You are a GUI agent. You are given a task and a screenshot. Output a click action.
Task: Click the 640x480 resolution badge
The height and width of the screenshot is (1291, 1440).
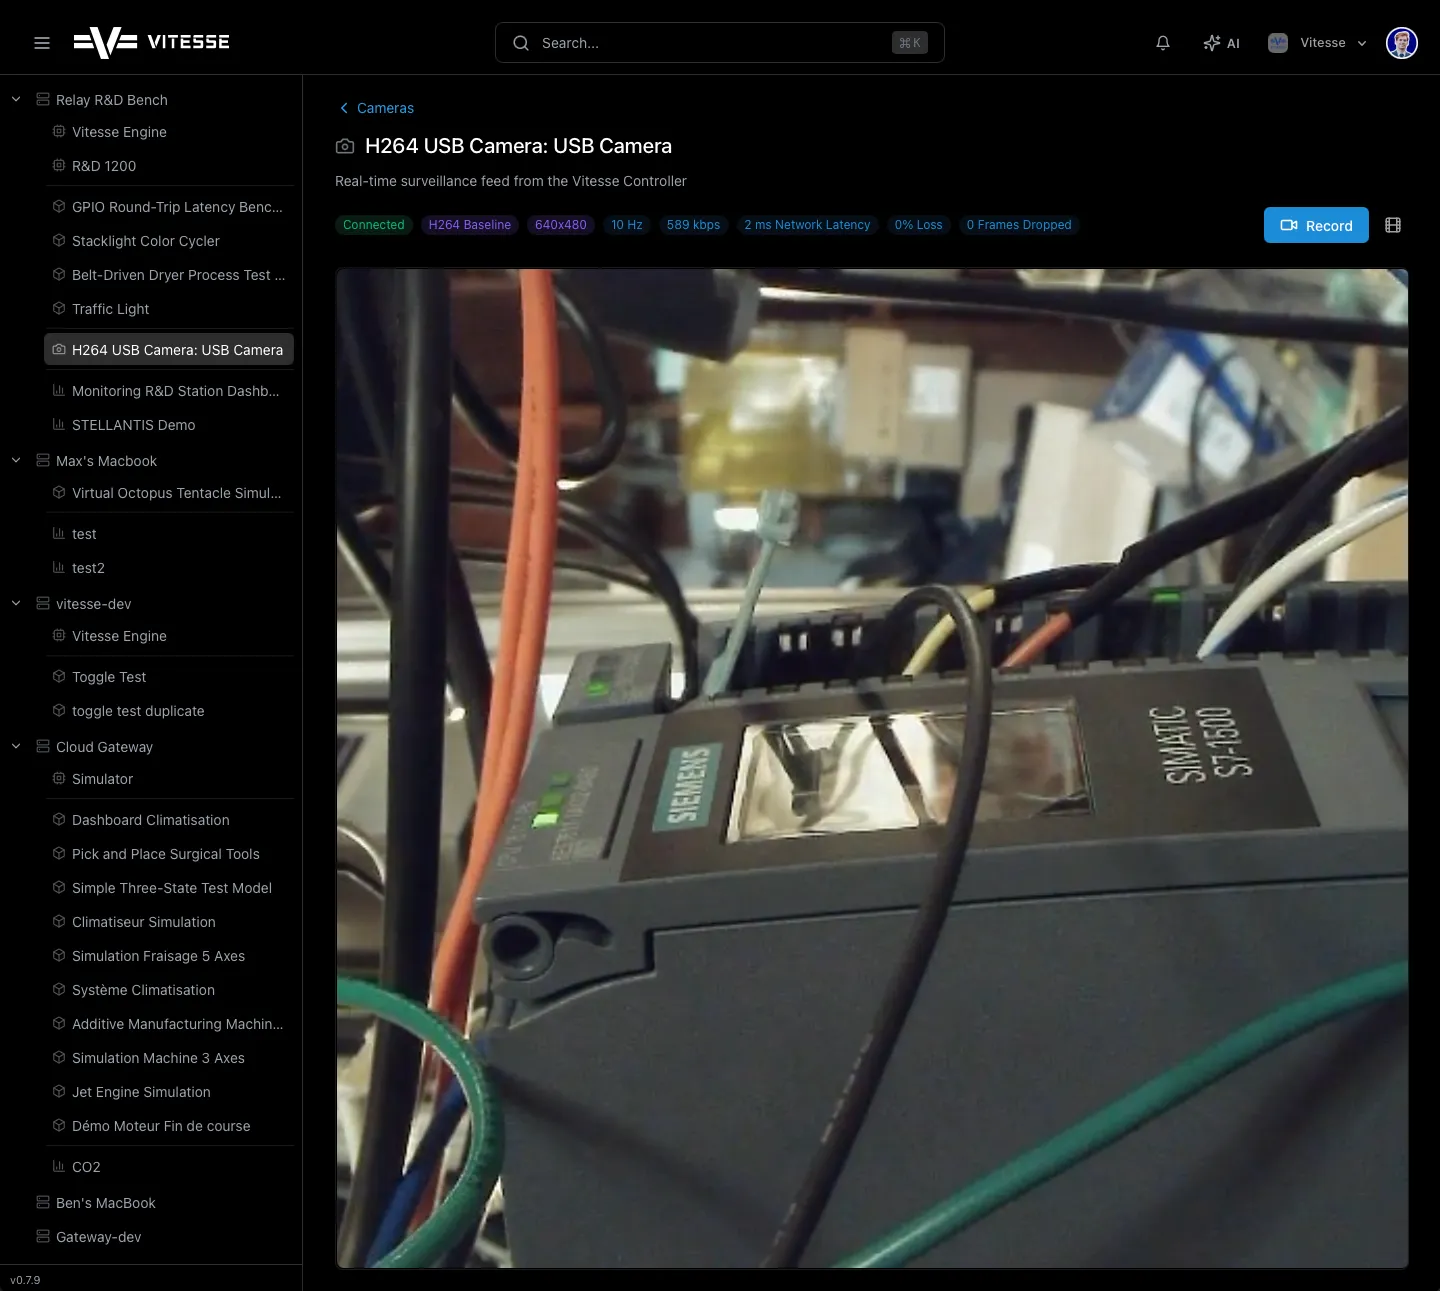point(561,225)
